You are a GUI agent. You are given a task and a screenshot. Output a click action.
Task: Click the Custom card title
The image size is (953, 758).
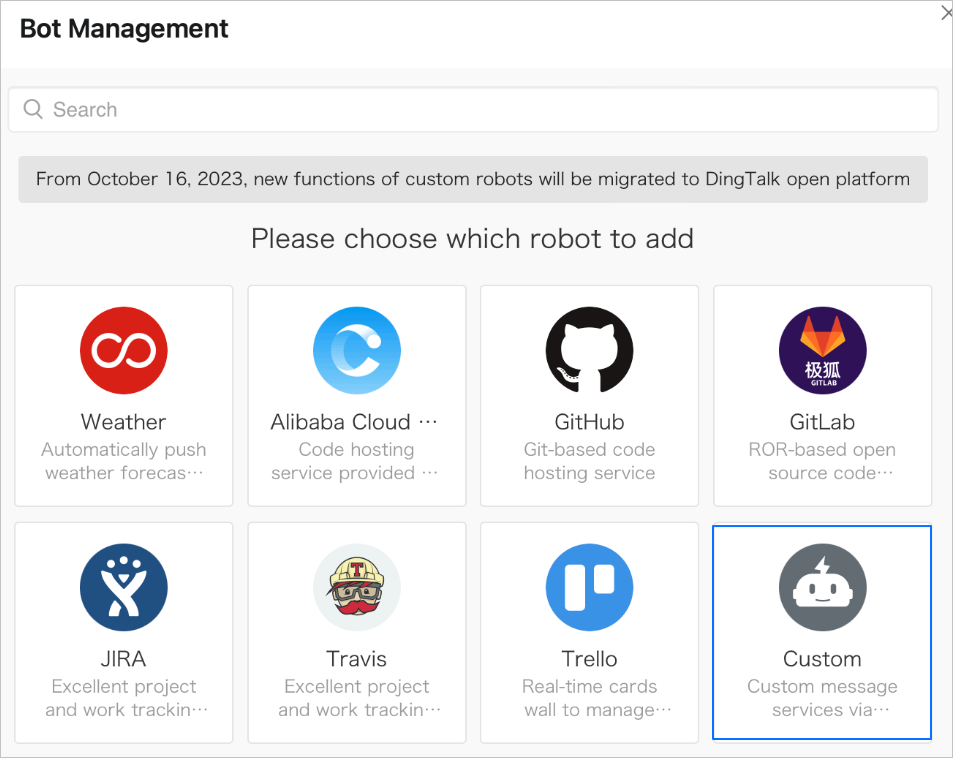click(822, 659)
